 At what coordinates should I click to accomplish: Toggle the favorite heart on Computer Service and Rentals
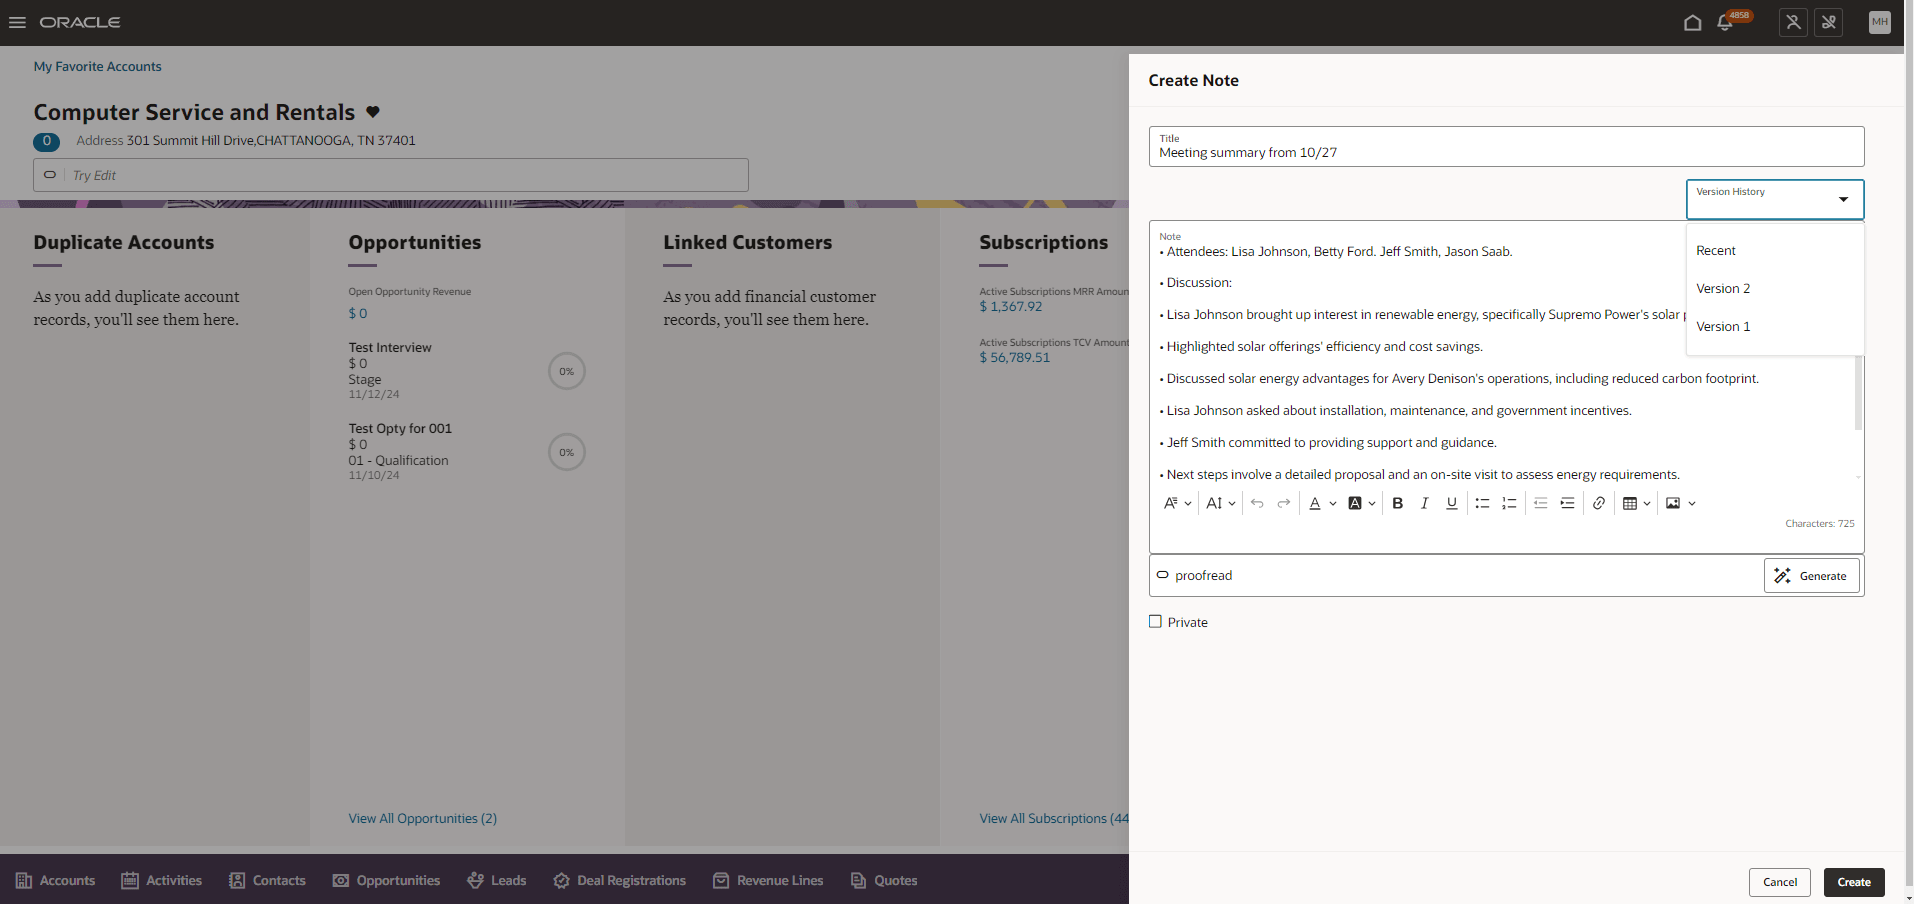(x=371, y=112)
